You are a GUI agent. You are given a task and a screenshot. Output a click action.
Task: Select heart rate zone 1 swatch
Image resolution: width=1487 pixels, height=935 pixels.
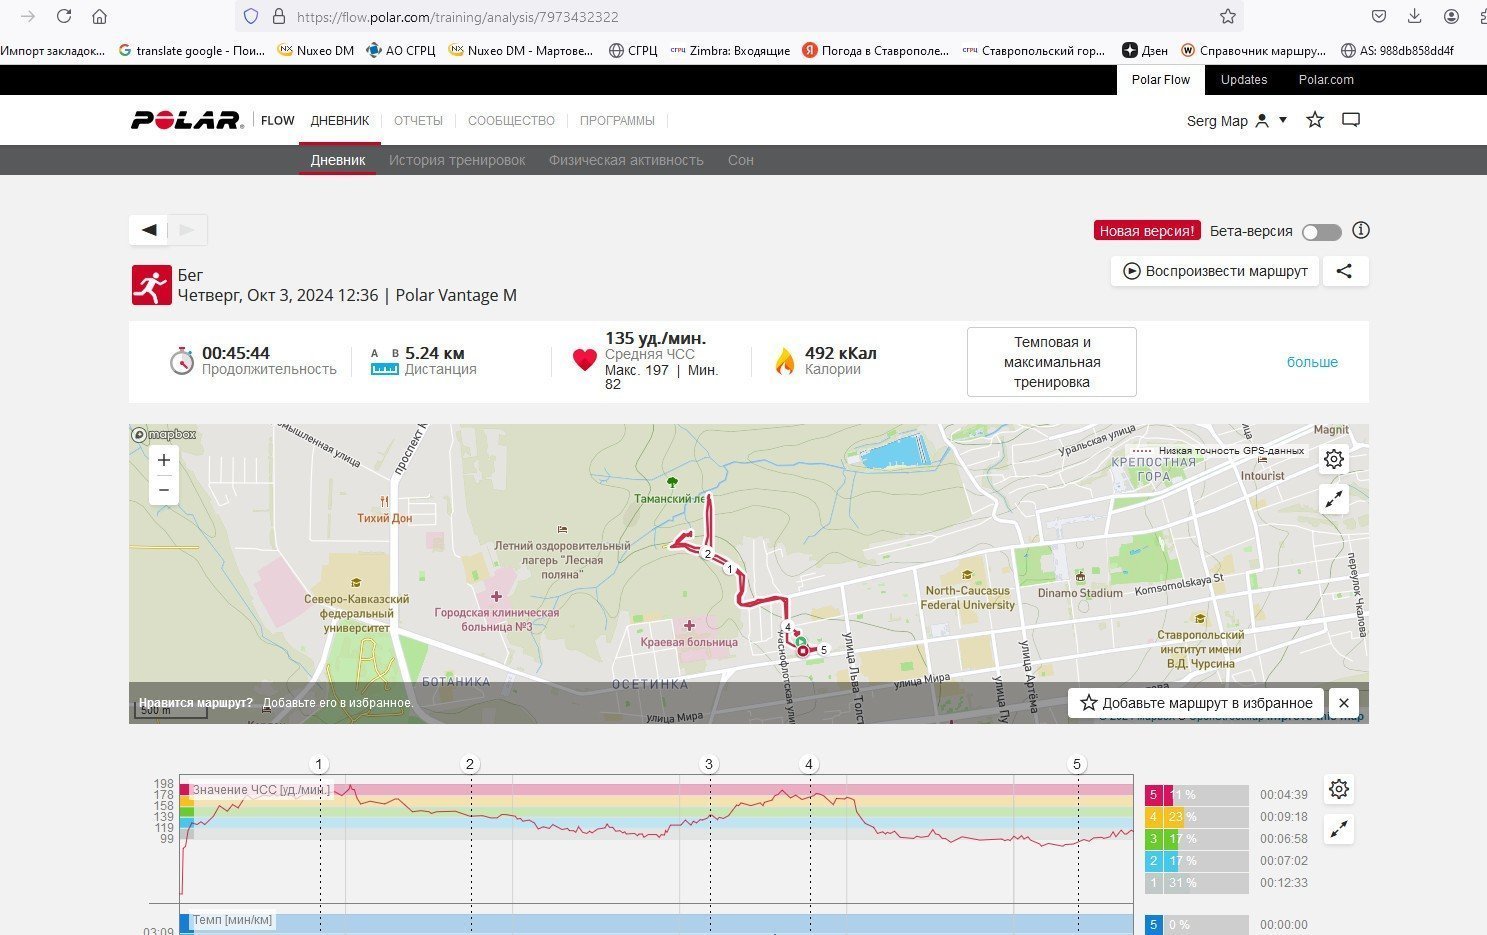click(x=1153, y=883)
